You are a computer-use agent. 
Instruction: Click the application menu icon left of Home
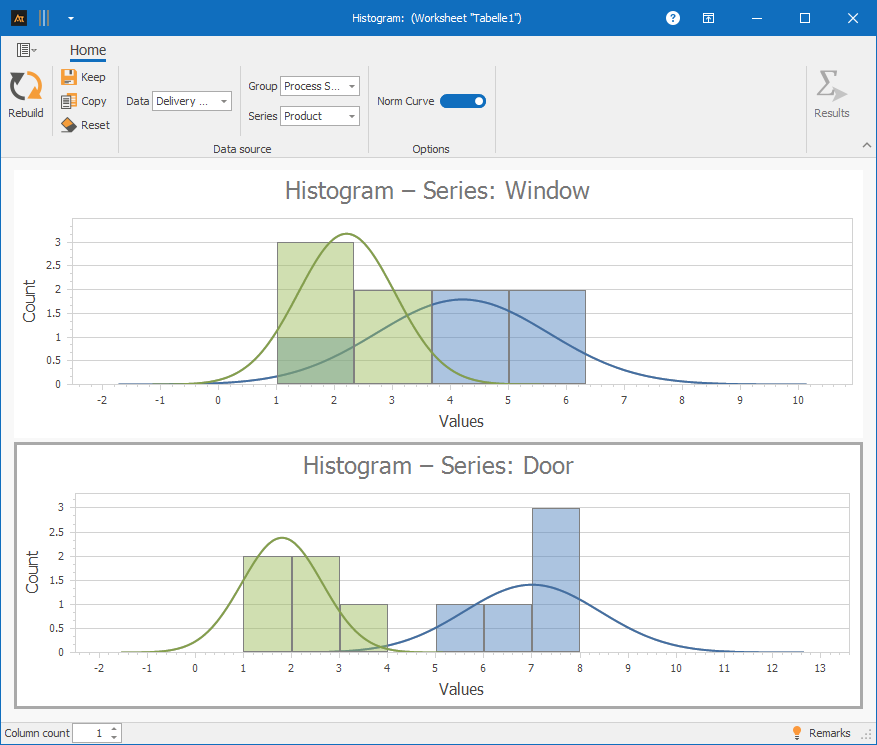[26, 50]
